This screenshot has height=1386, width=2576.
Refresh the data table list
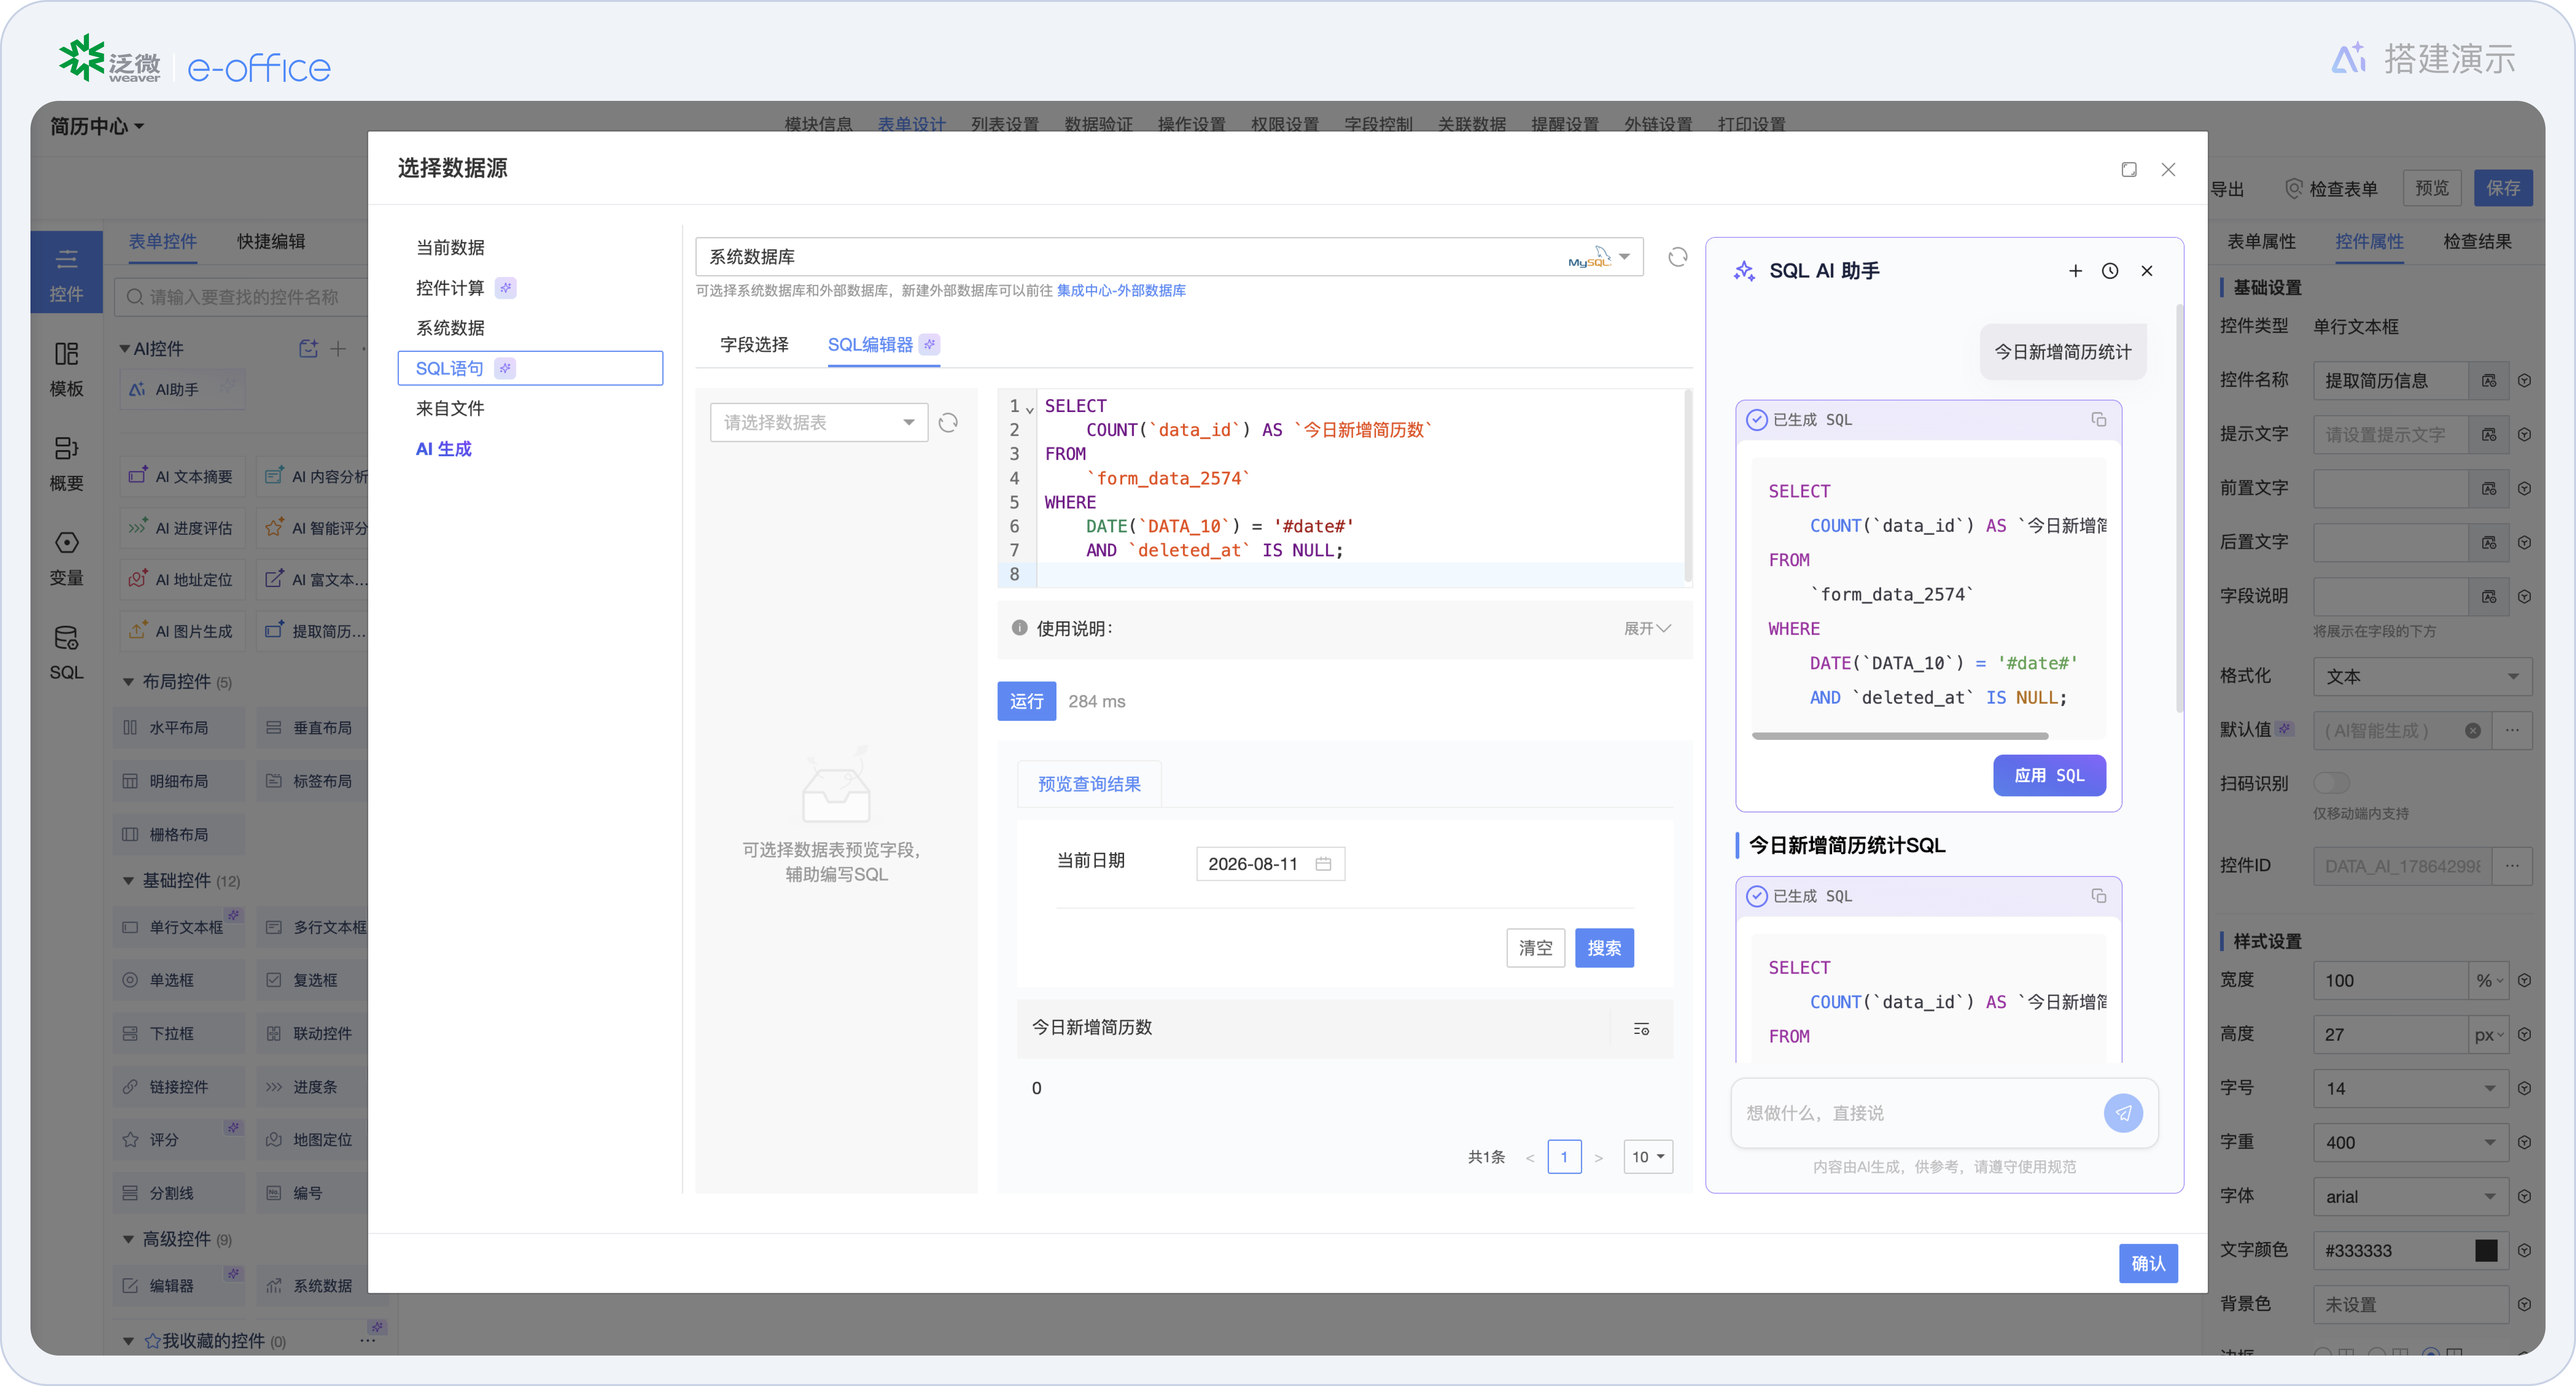tap(948, 423)
